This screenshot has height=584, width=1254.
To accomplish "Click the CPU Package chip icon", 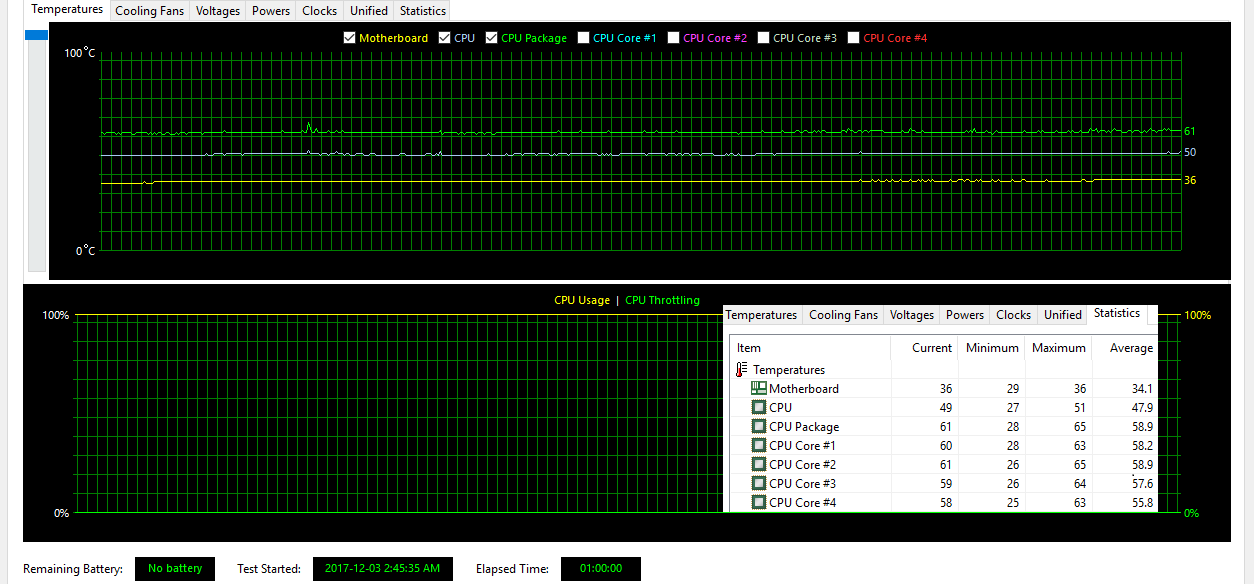I will (x=758, y=427).
